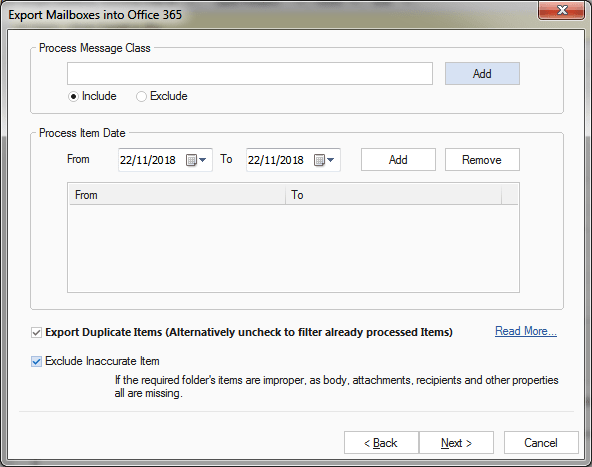Click the From date field value
Viewport: 592px width, 467px height.
coord(148,160)
